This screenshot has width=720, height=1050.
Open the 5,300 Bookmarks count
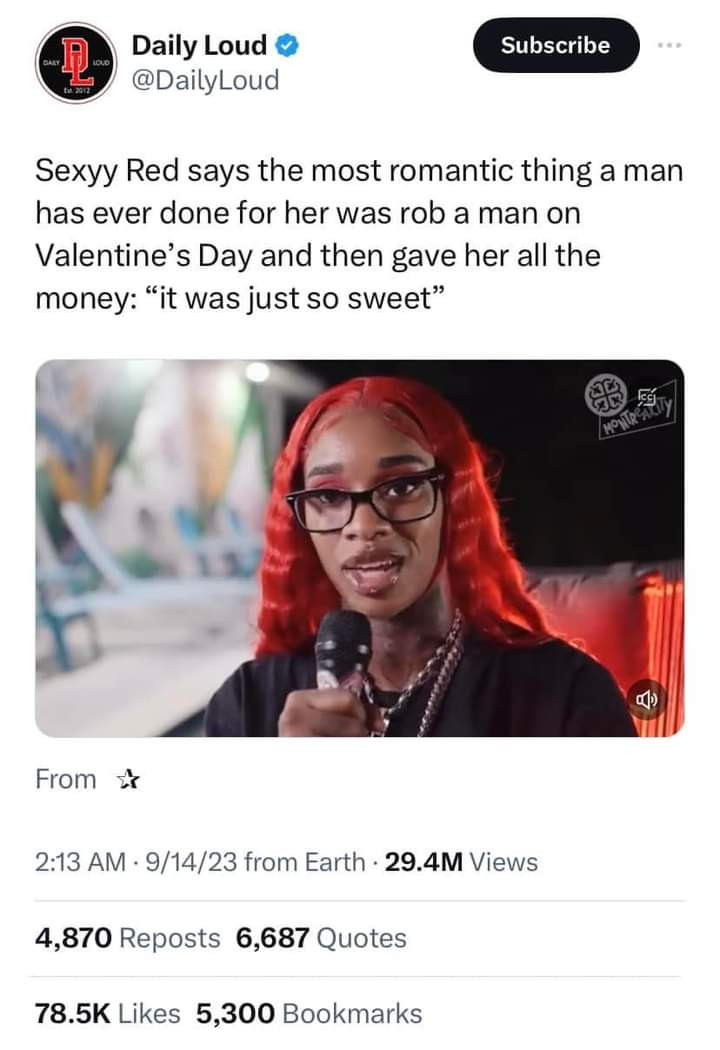309,1013
